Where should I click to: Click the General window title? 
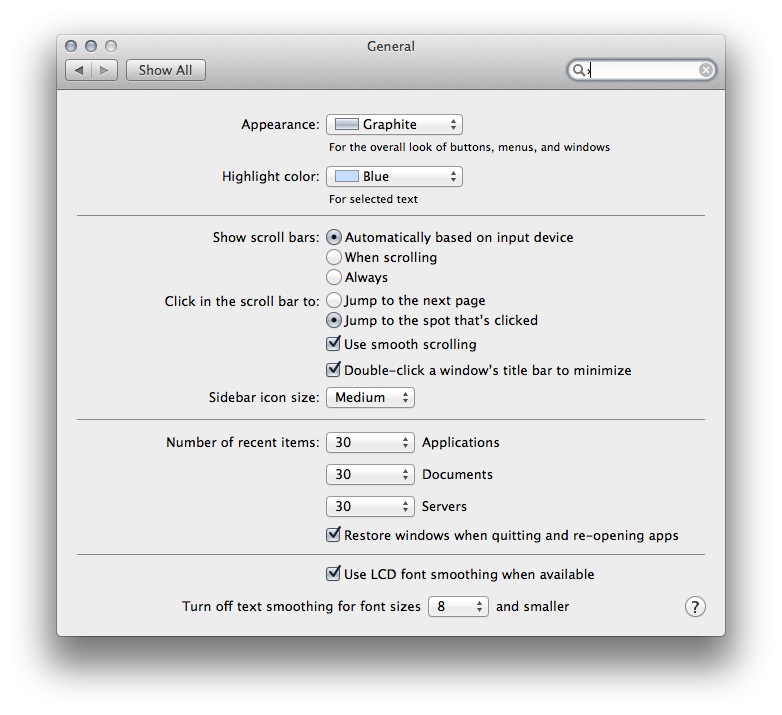tap(391, 46)
